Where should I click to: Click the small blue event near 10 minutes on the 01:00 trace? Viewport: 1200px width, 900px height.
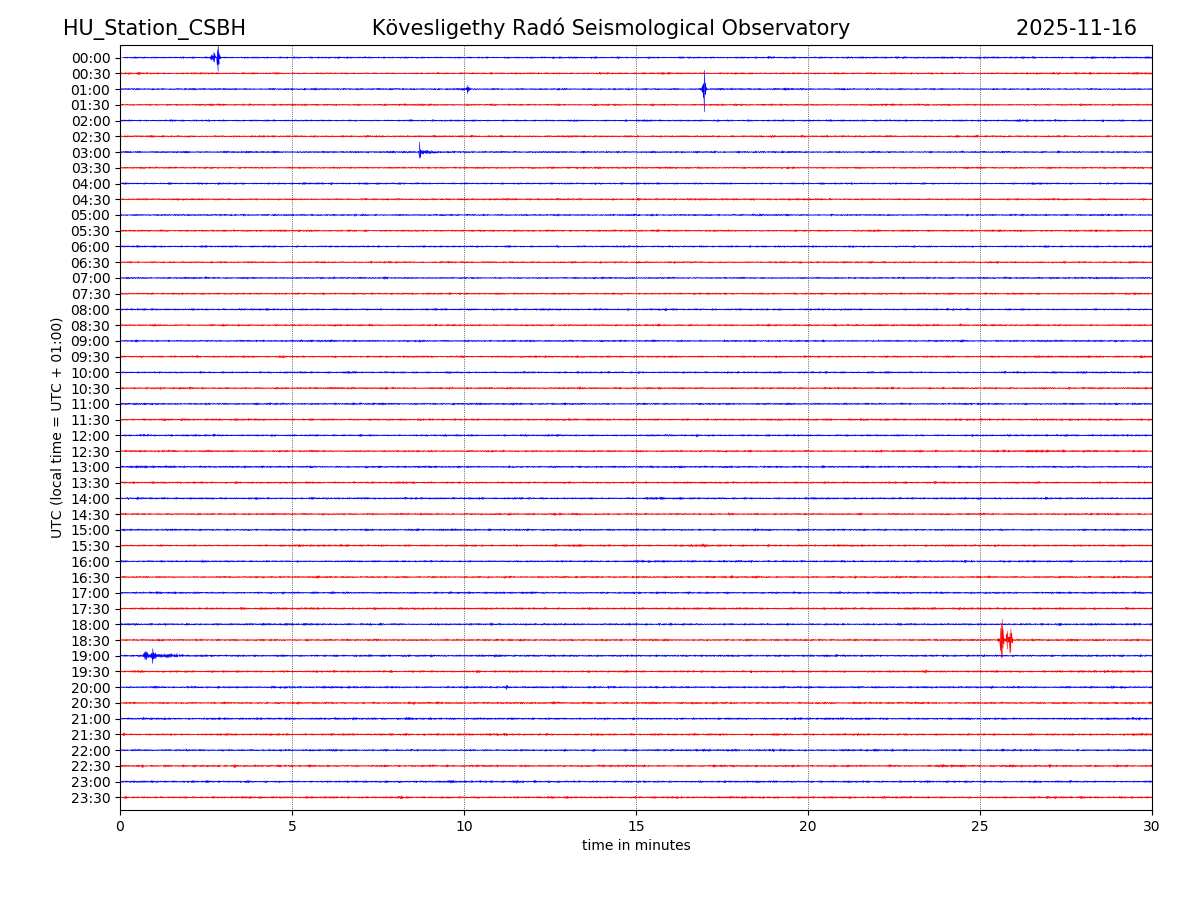pos(467,89)
